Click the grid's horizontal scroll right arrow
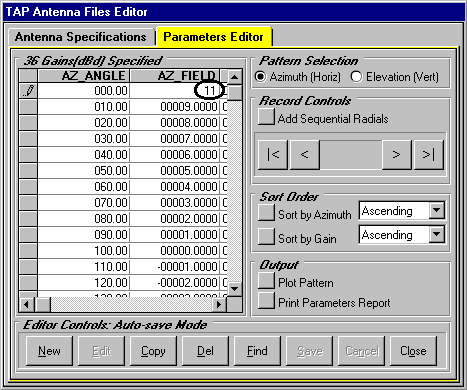This screenshot has width=467, height=390. click(x=219, y=304)
